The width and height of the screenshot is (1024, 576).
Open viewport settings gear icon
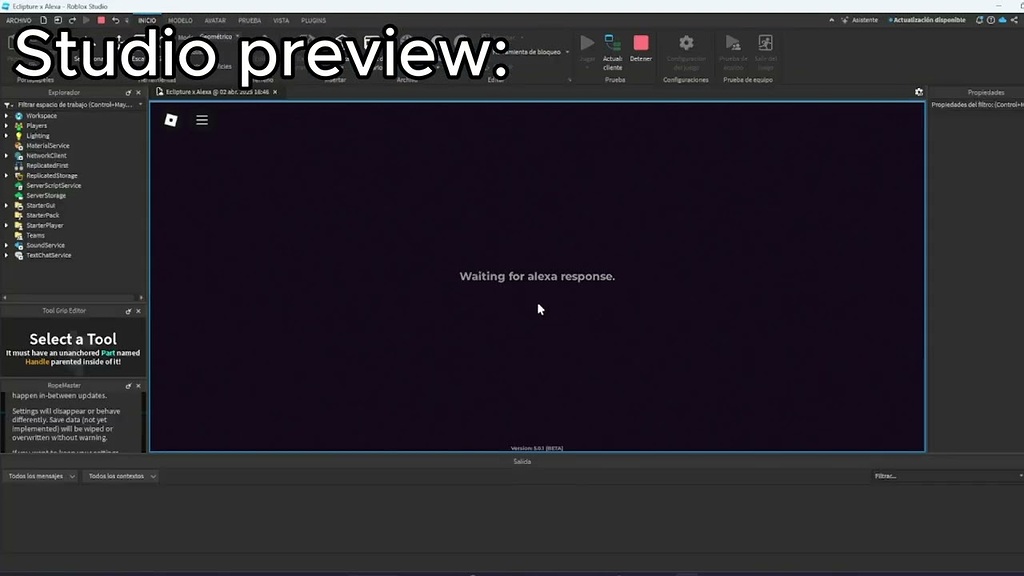pyautogui.click(x=919, y=92)
